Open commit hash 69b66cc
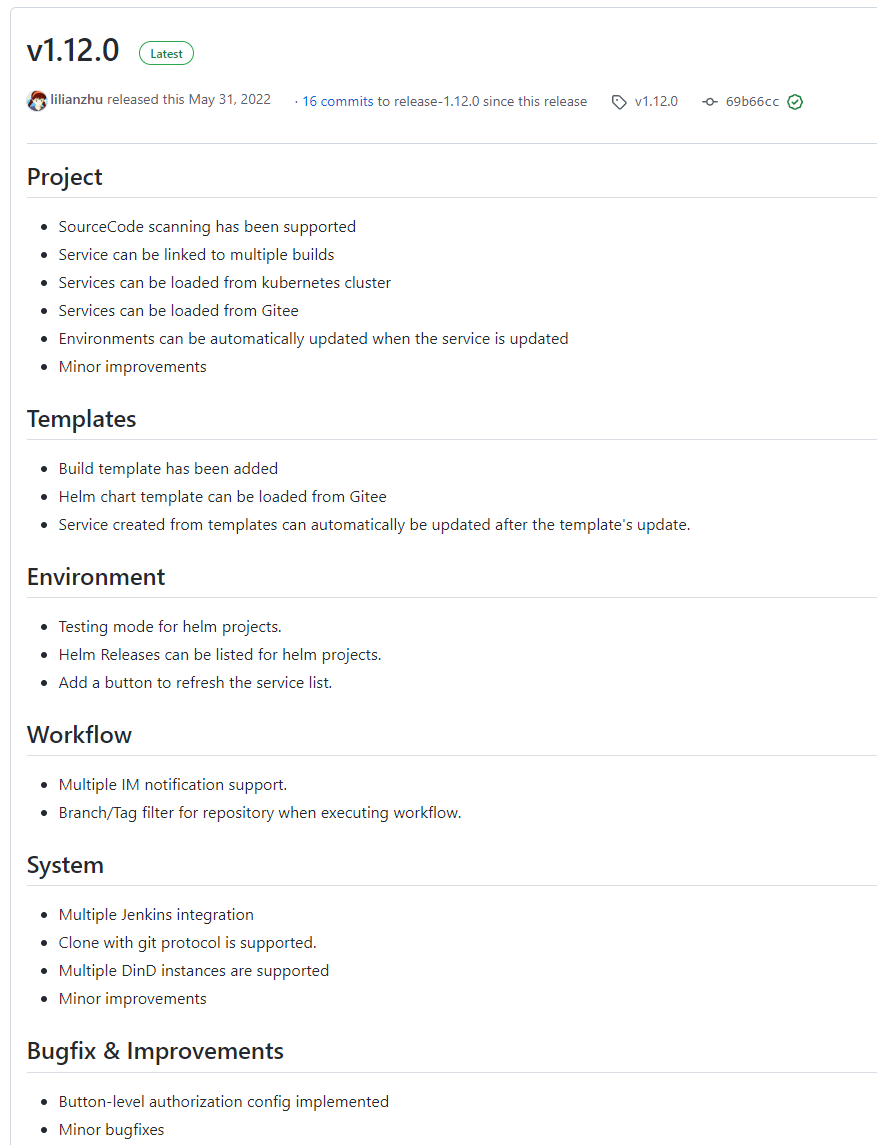This screenshot has width=877, height=1145. tap(752, 102)
